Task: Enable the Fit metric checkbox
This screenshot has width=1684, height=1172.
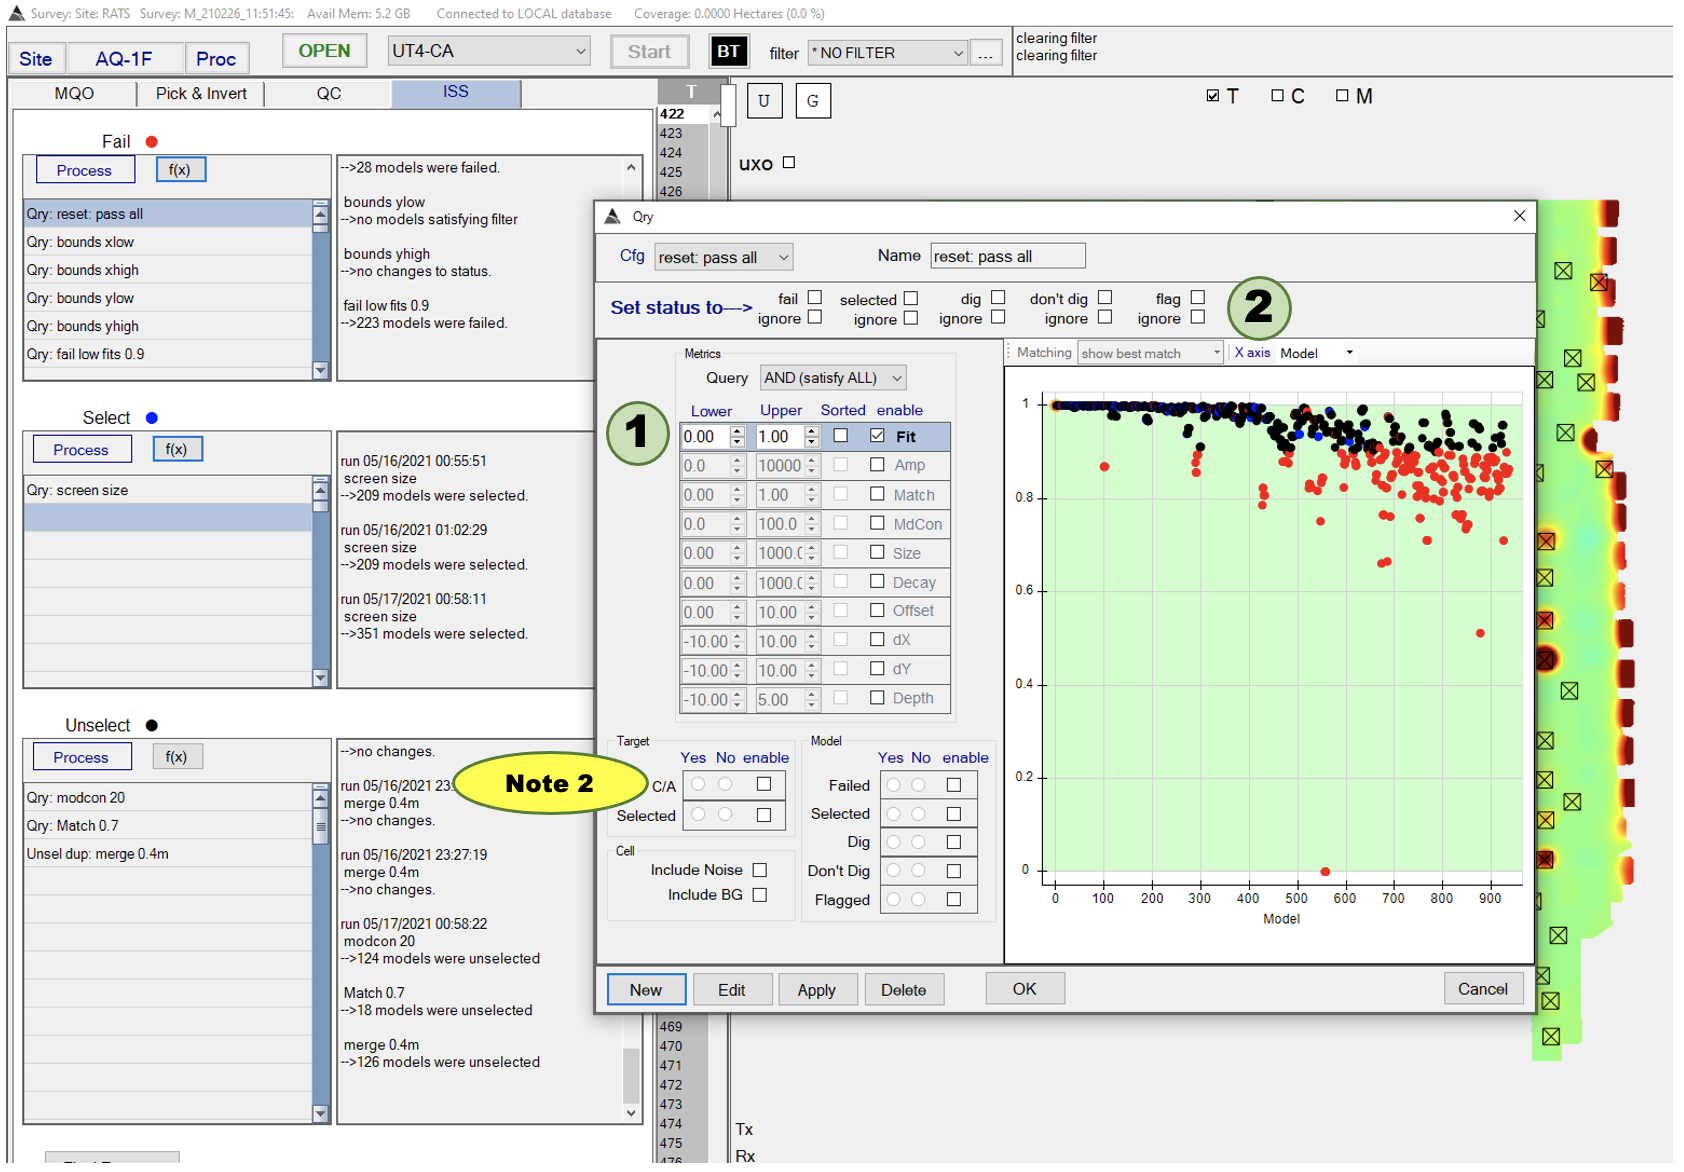Action: (x=877, y=436)
